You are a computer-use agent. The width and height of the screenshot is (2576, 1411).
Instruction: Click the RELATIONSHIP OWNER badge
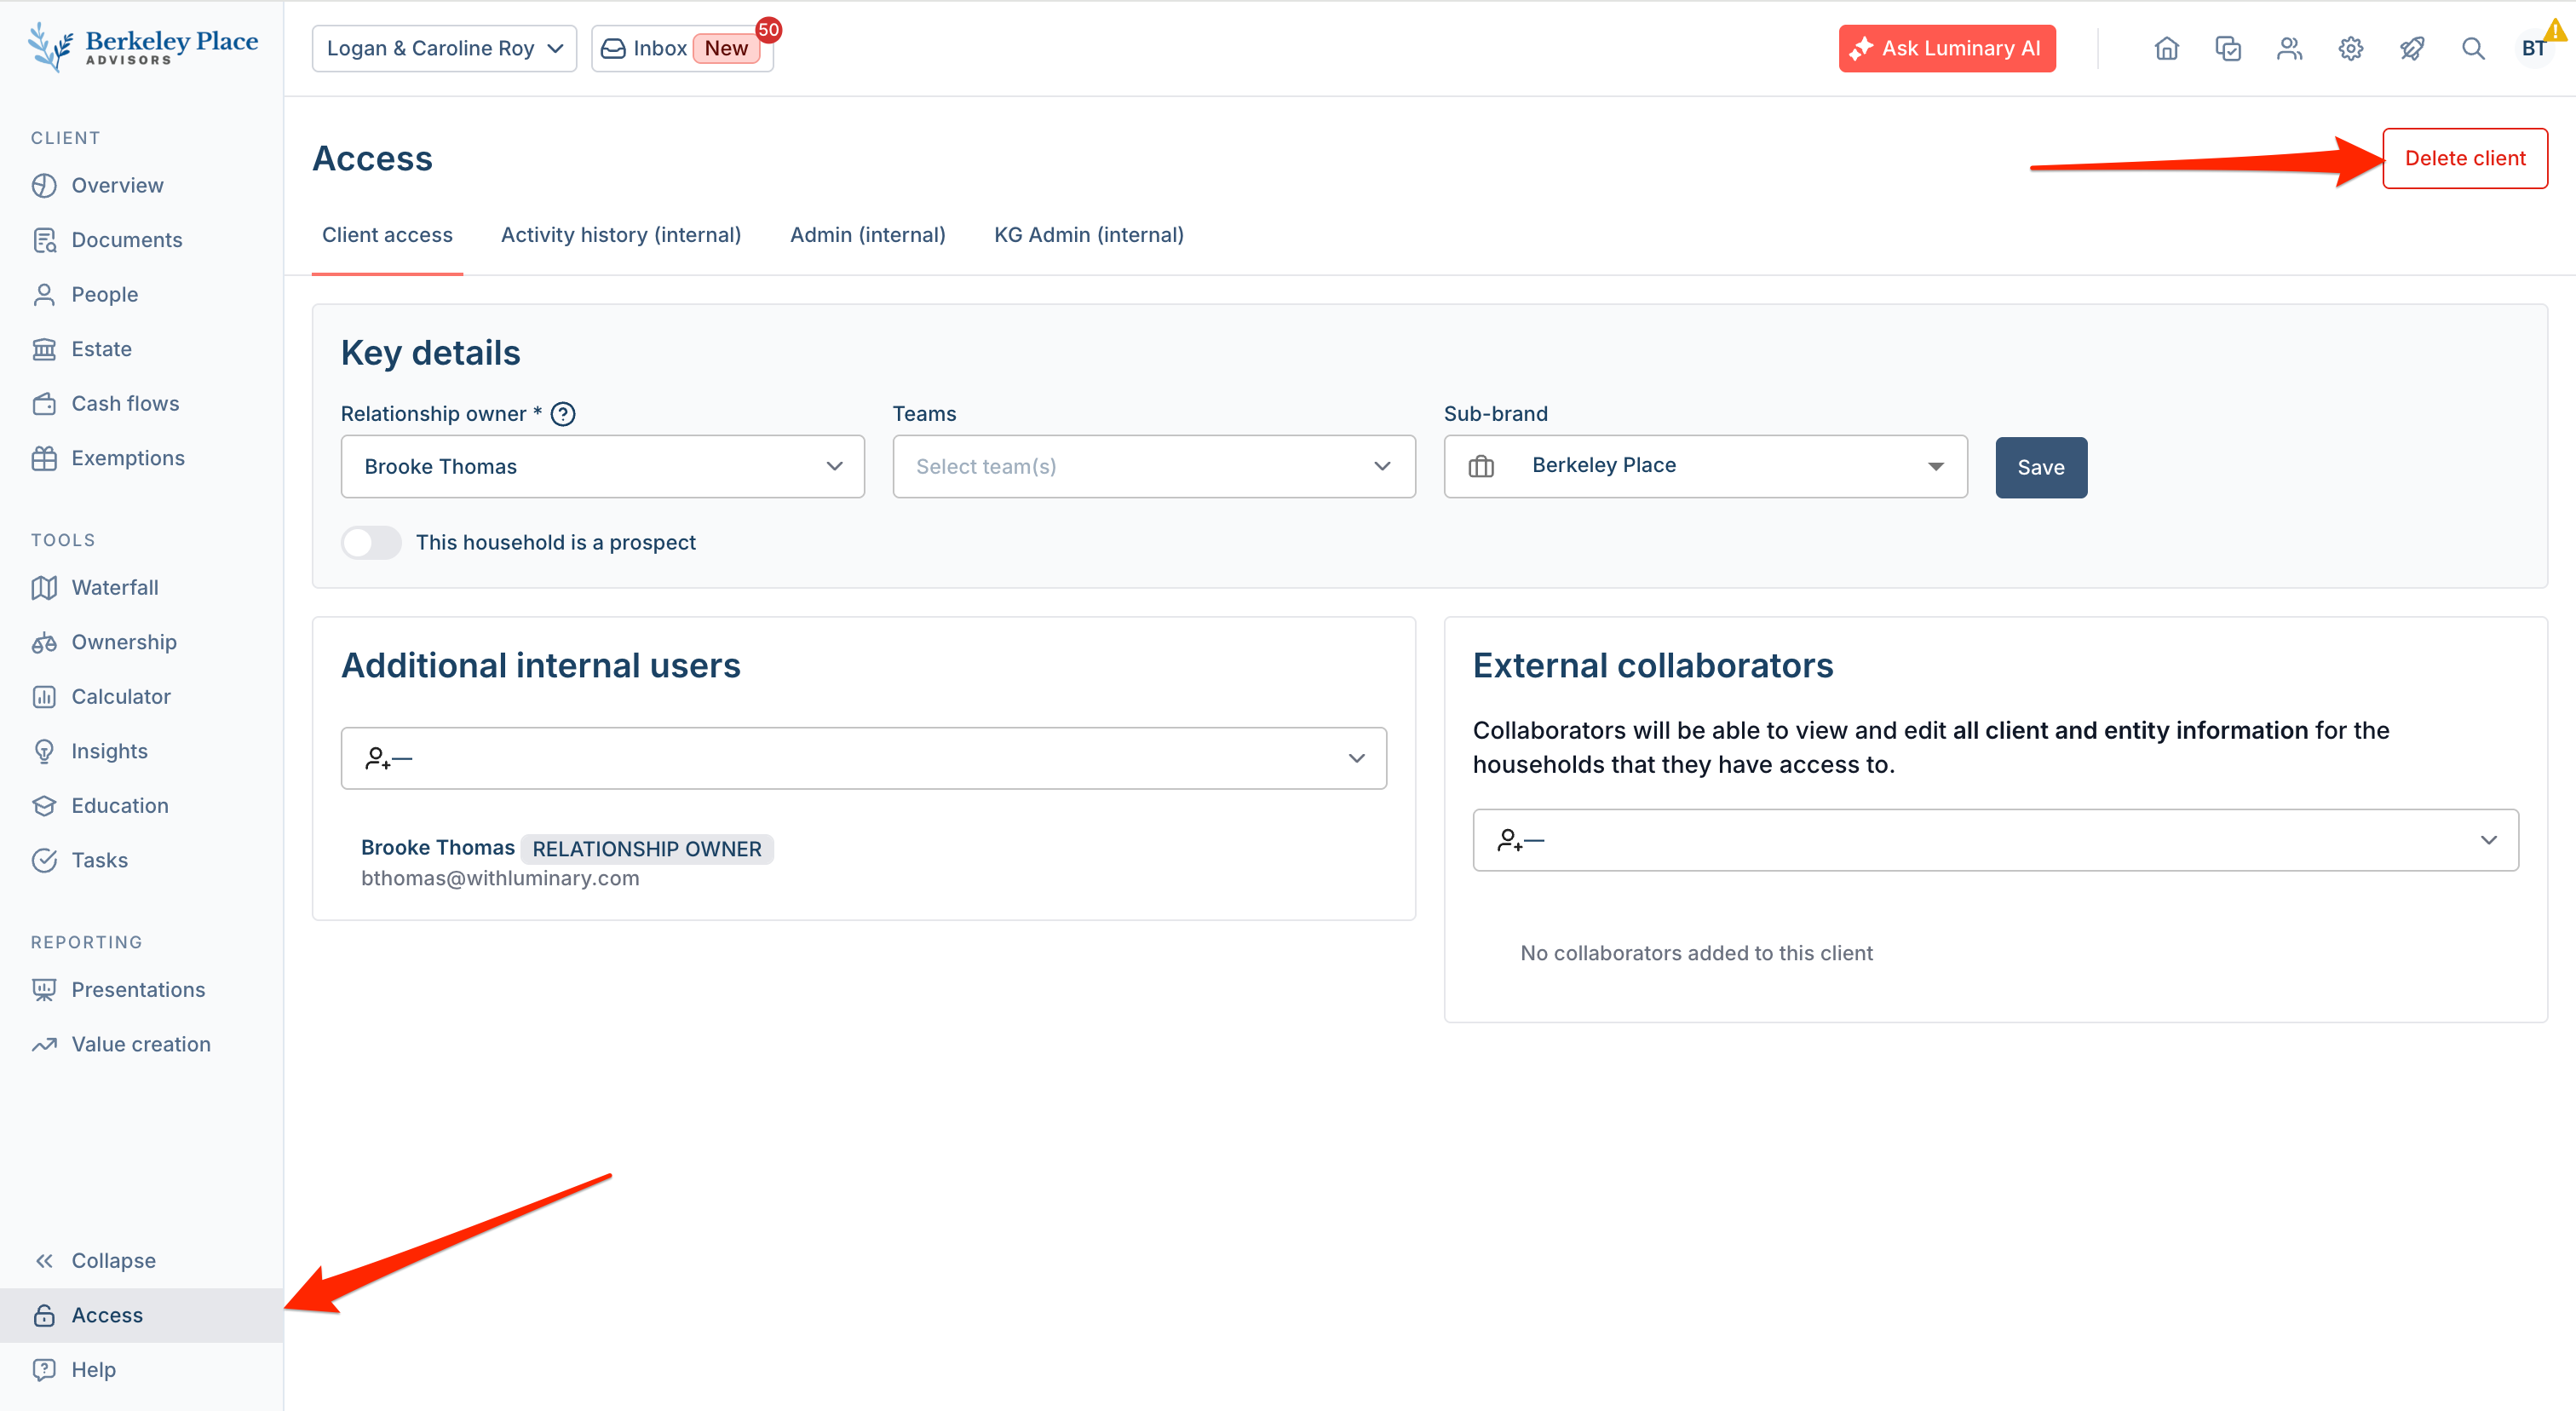click(x=647, y=849)
